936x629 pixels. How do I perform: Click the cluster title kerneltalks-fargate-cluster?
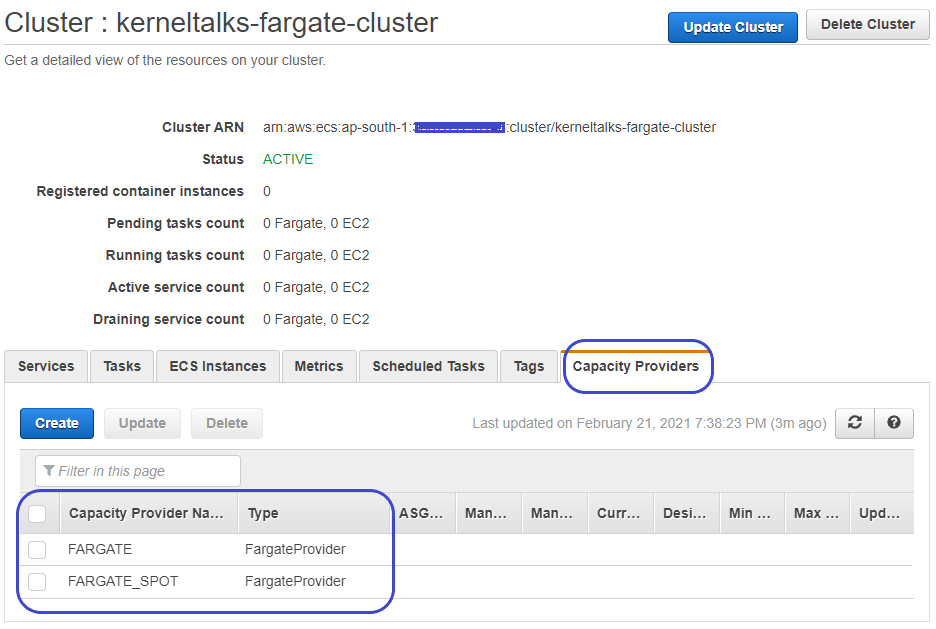point(277,23)
